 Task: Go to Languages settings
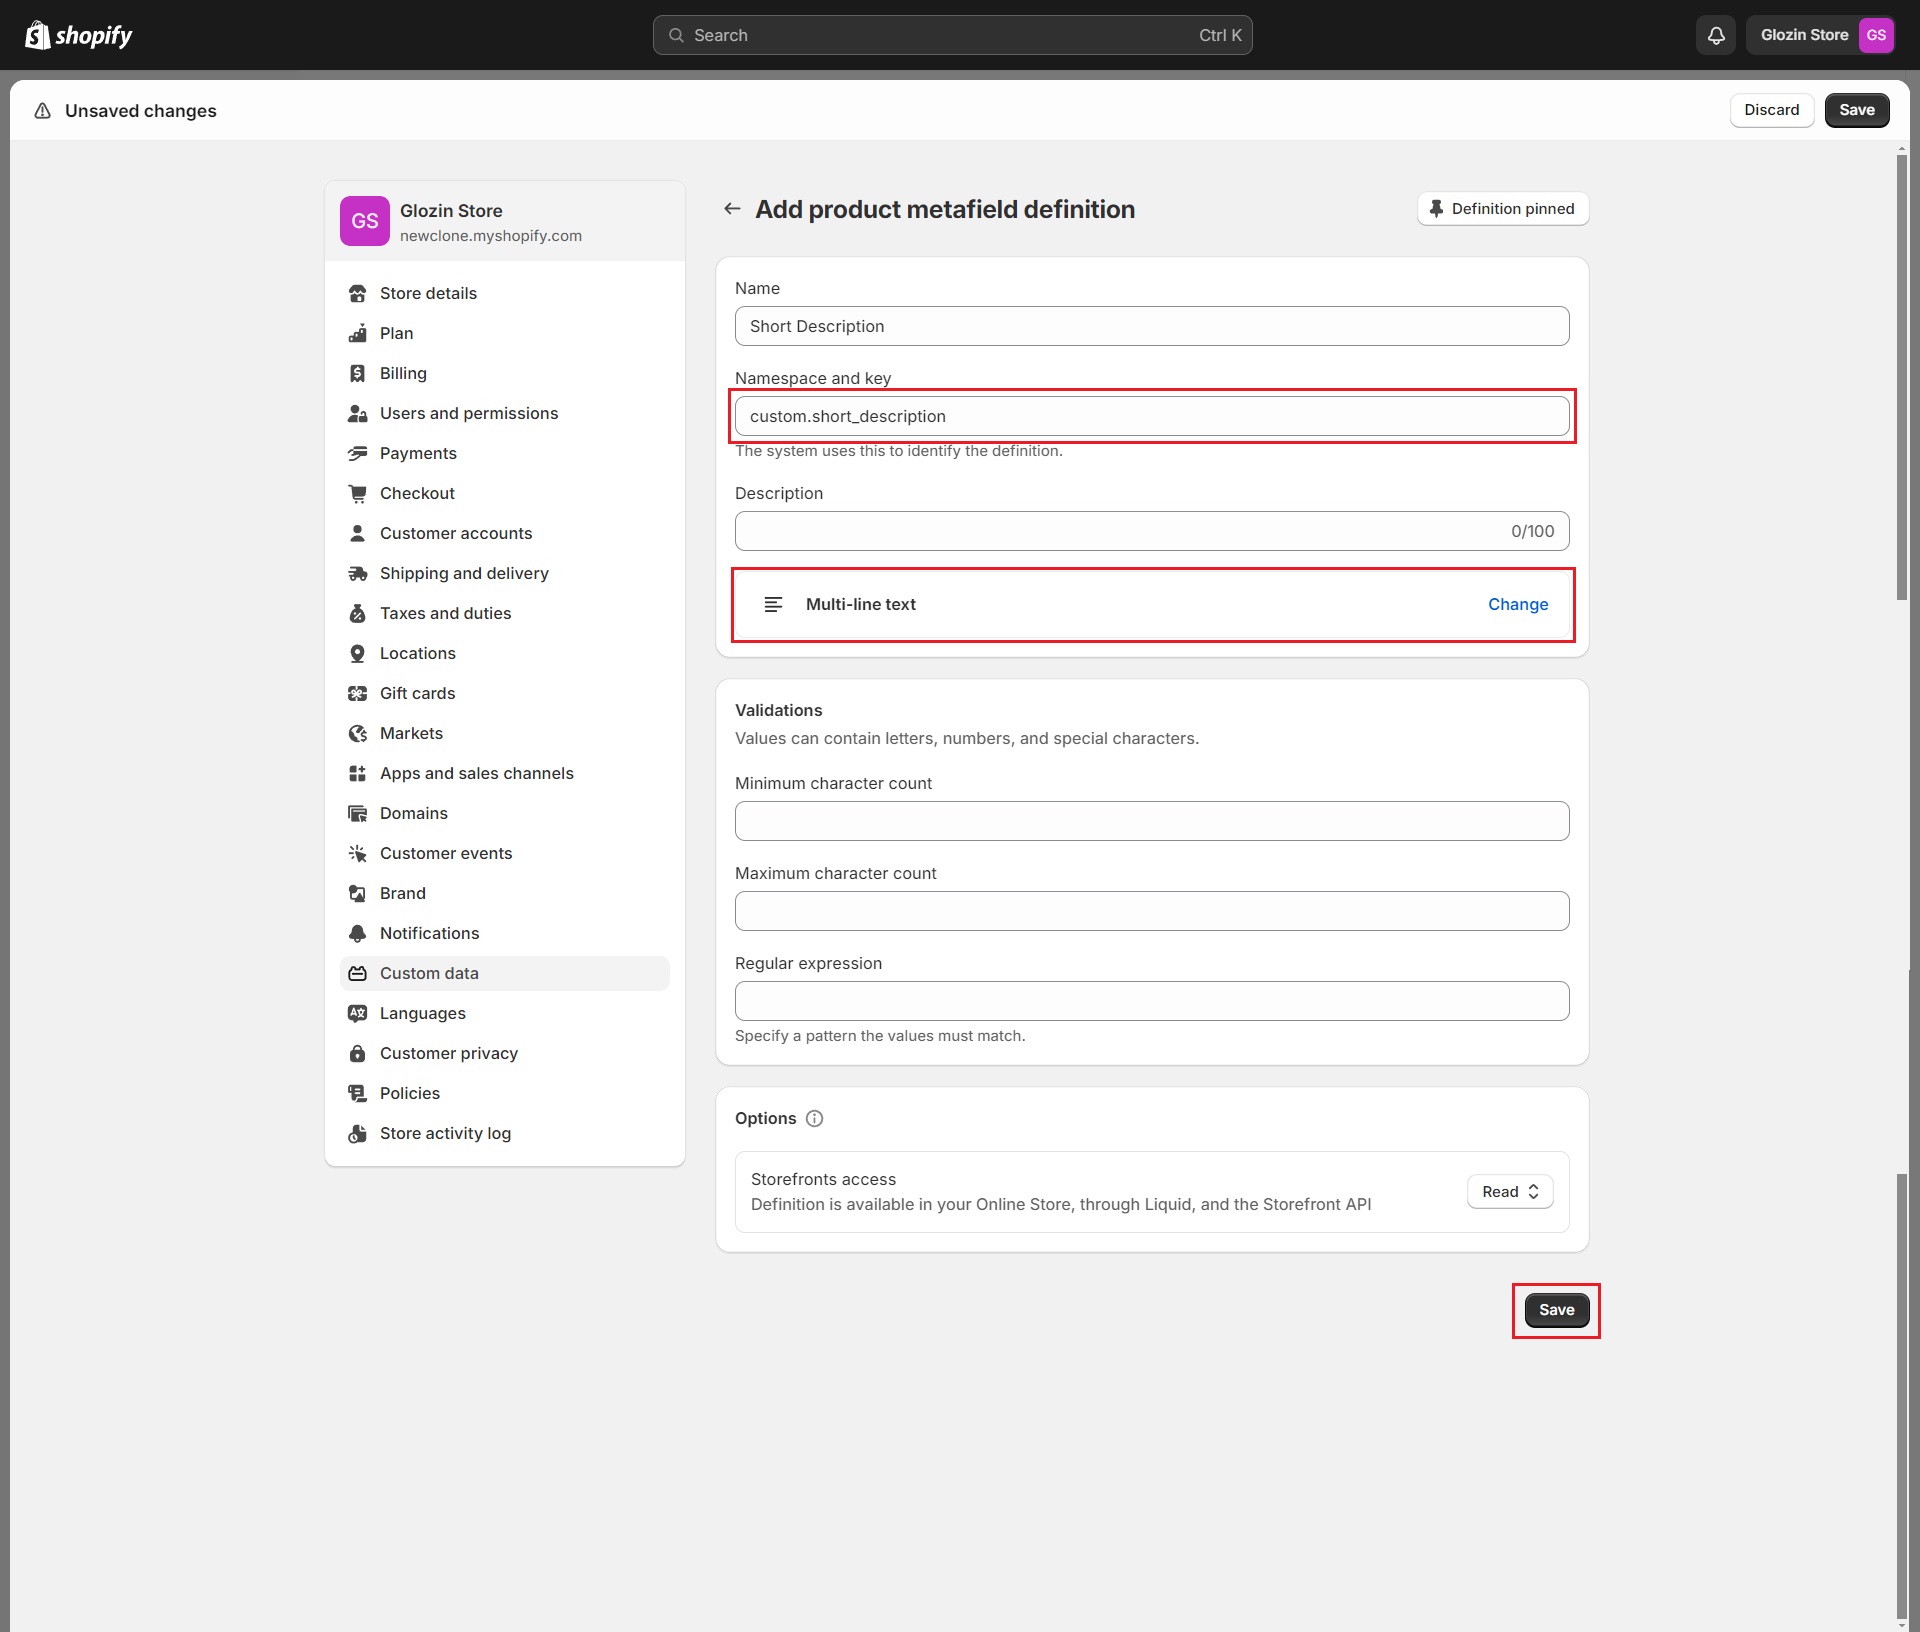click(x=422, y=1013)
